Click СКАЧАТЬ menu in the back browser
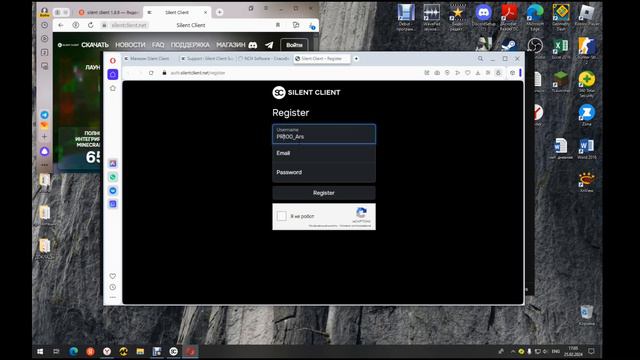The height and width of the screenshot is (360, 640). [95, 45]
